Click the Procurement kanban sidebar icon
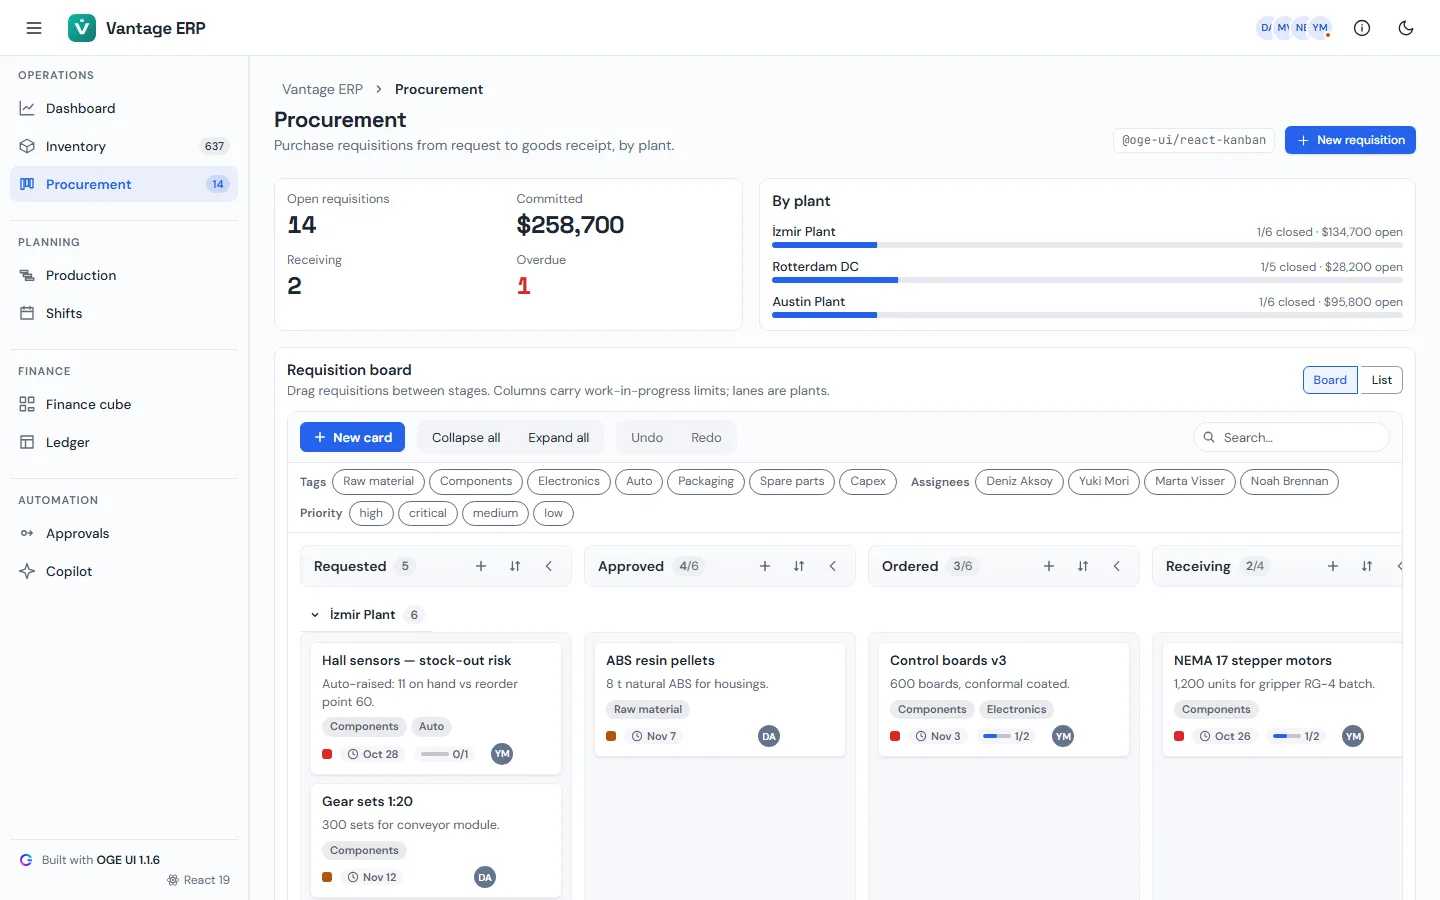Screen dimensions: 1440x900 pyautogui.click(x=27, y=184)
